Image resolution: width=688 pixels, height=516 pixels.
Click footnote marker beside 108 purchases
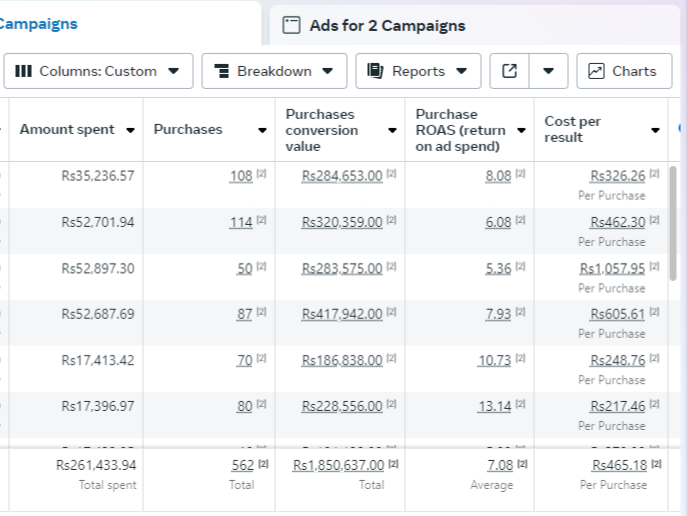click(x=262, y=176)
